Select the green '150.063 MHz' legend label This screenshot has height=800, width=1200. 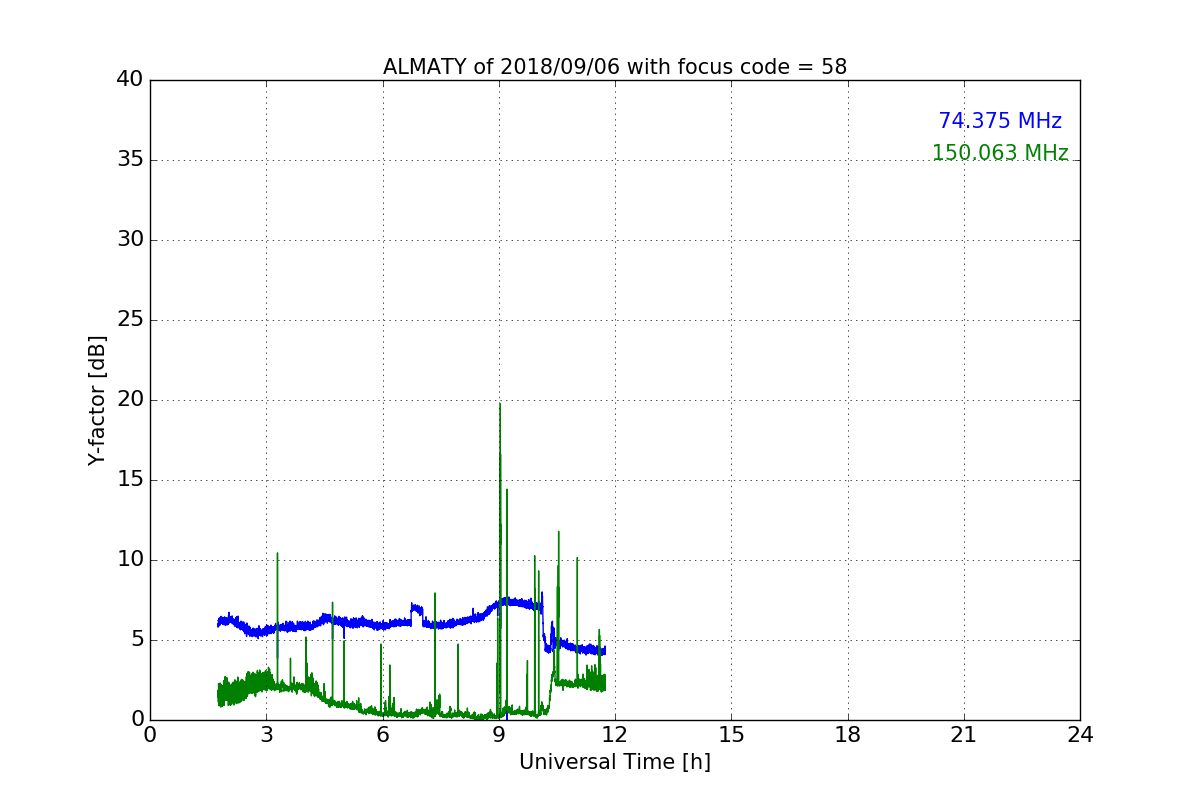pos(1000,153)
